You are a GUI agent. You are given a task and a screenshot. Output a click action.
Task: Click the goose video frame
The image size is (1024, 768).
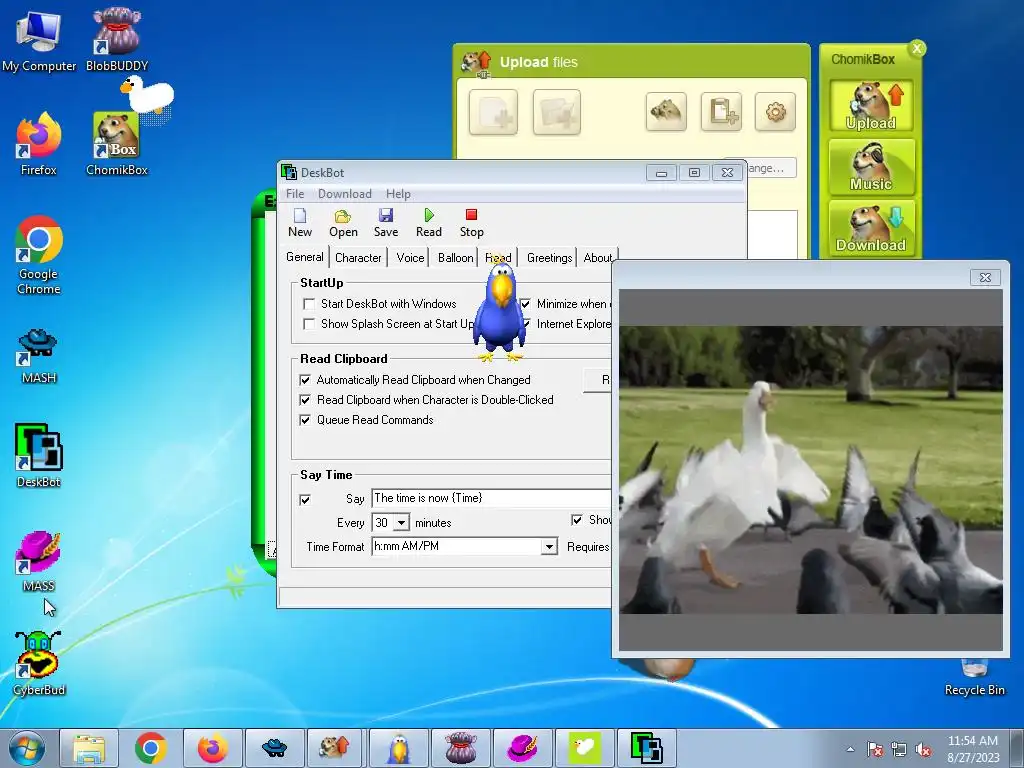click(810, 470)
